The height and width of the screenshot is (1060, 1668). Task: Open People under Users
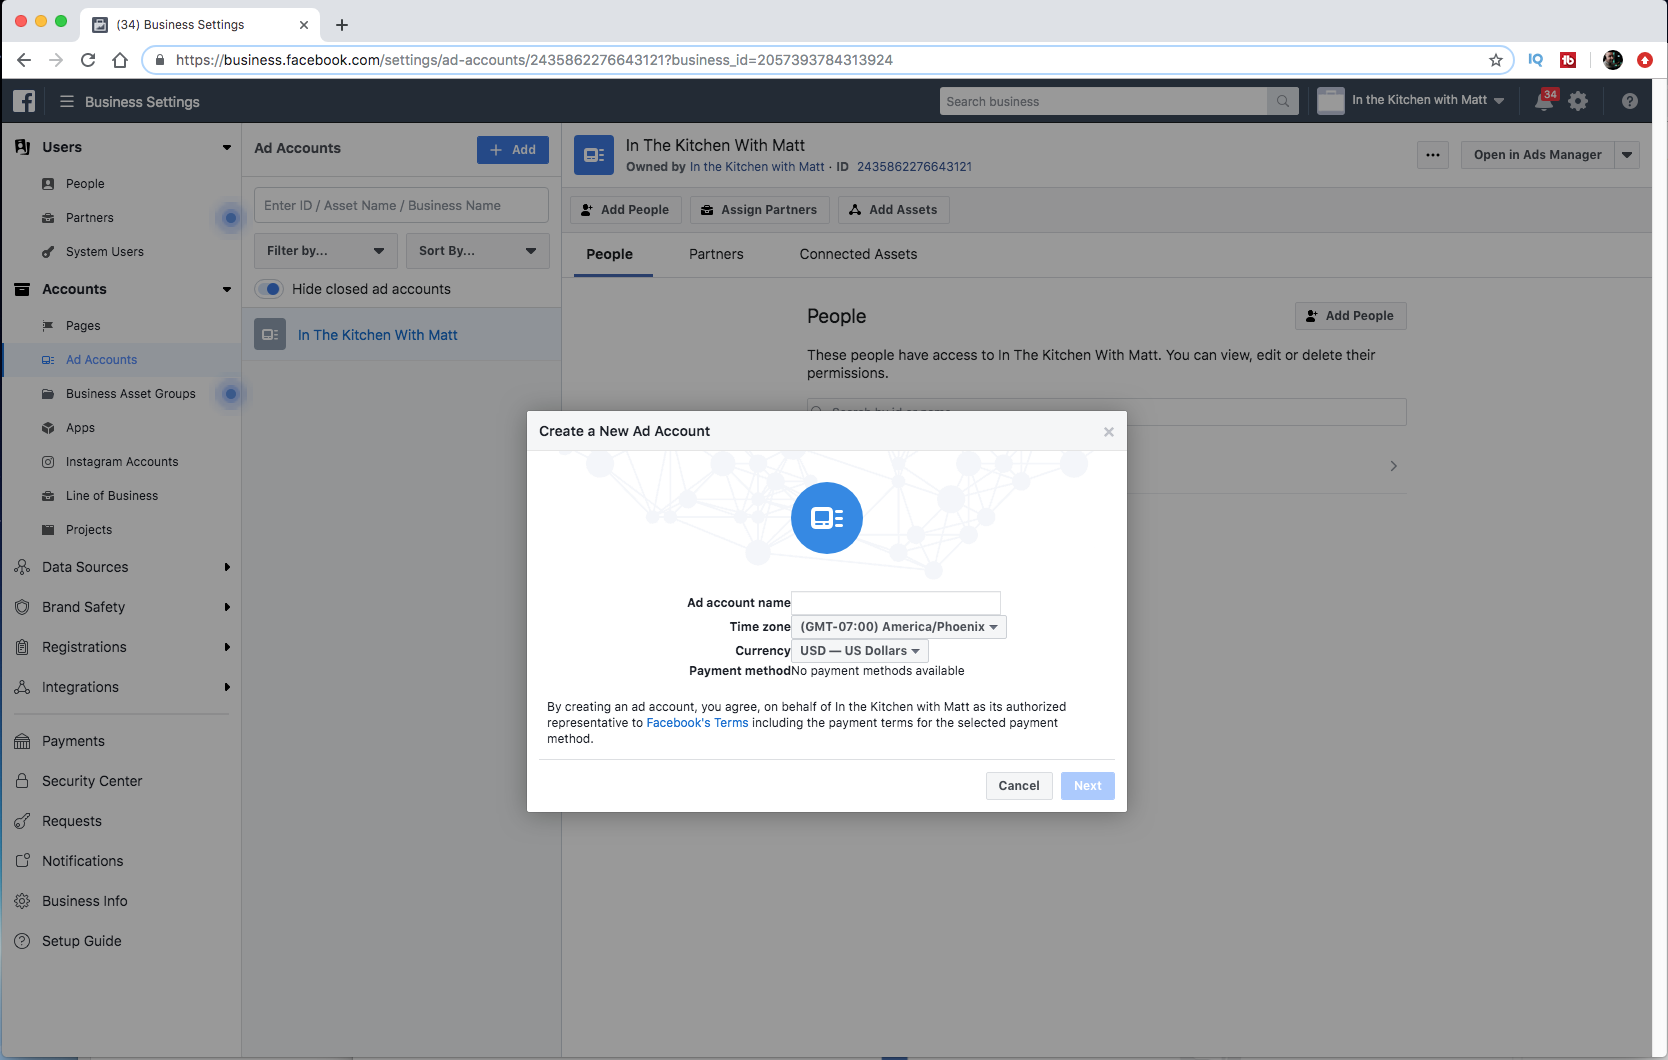[x=85, y=184]
